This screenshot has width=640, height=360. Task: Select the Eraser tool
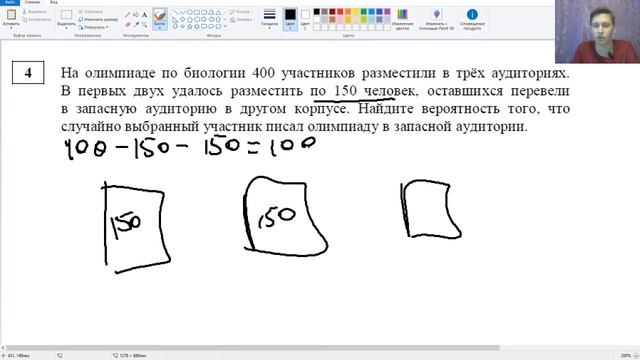point(128,24)
